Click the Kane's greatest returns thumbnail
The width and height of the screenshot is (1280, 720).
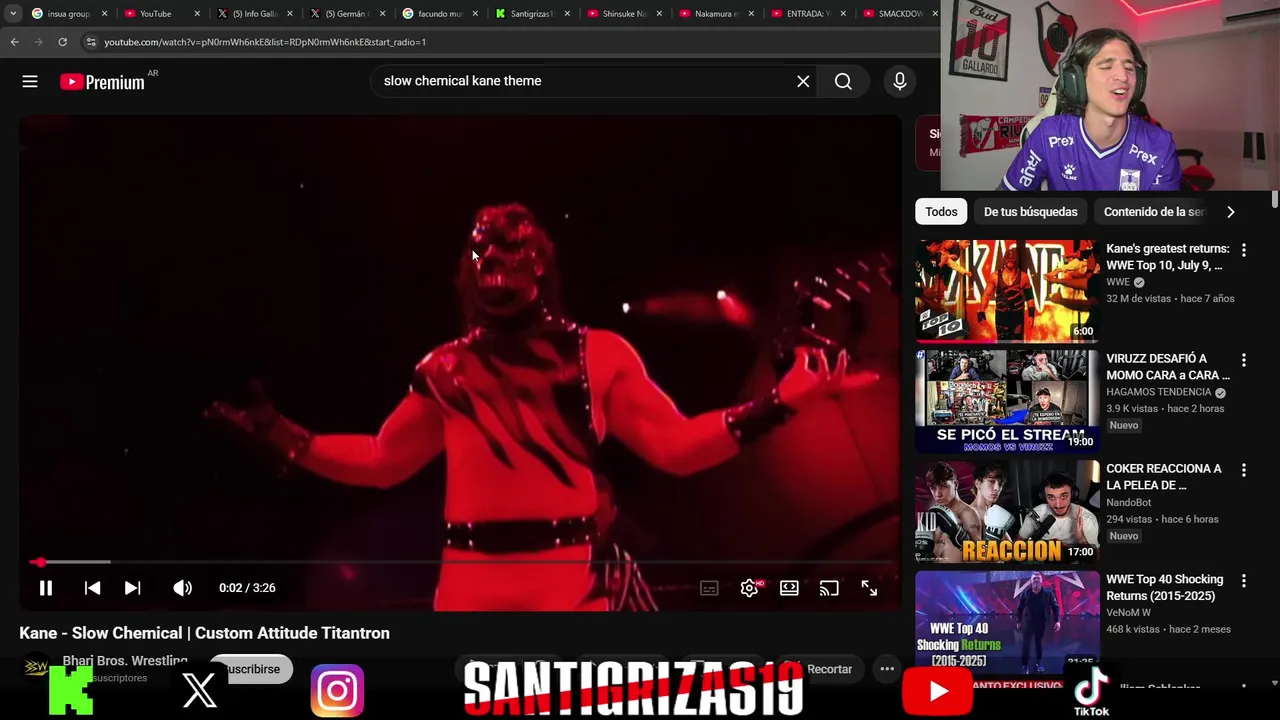(1007, 290)
